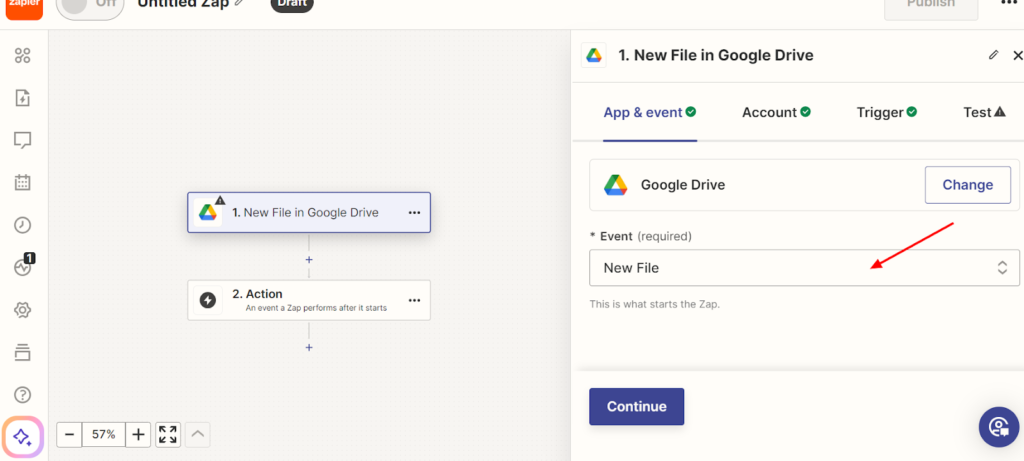Click the apps grid icon in sidebar
This screenshot has height=461, width=1024.
(x=22, y=55)
